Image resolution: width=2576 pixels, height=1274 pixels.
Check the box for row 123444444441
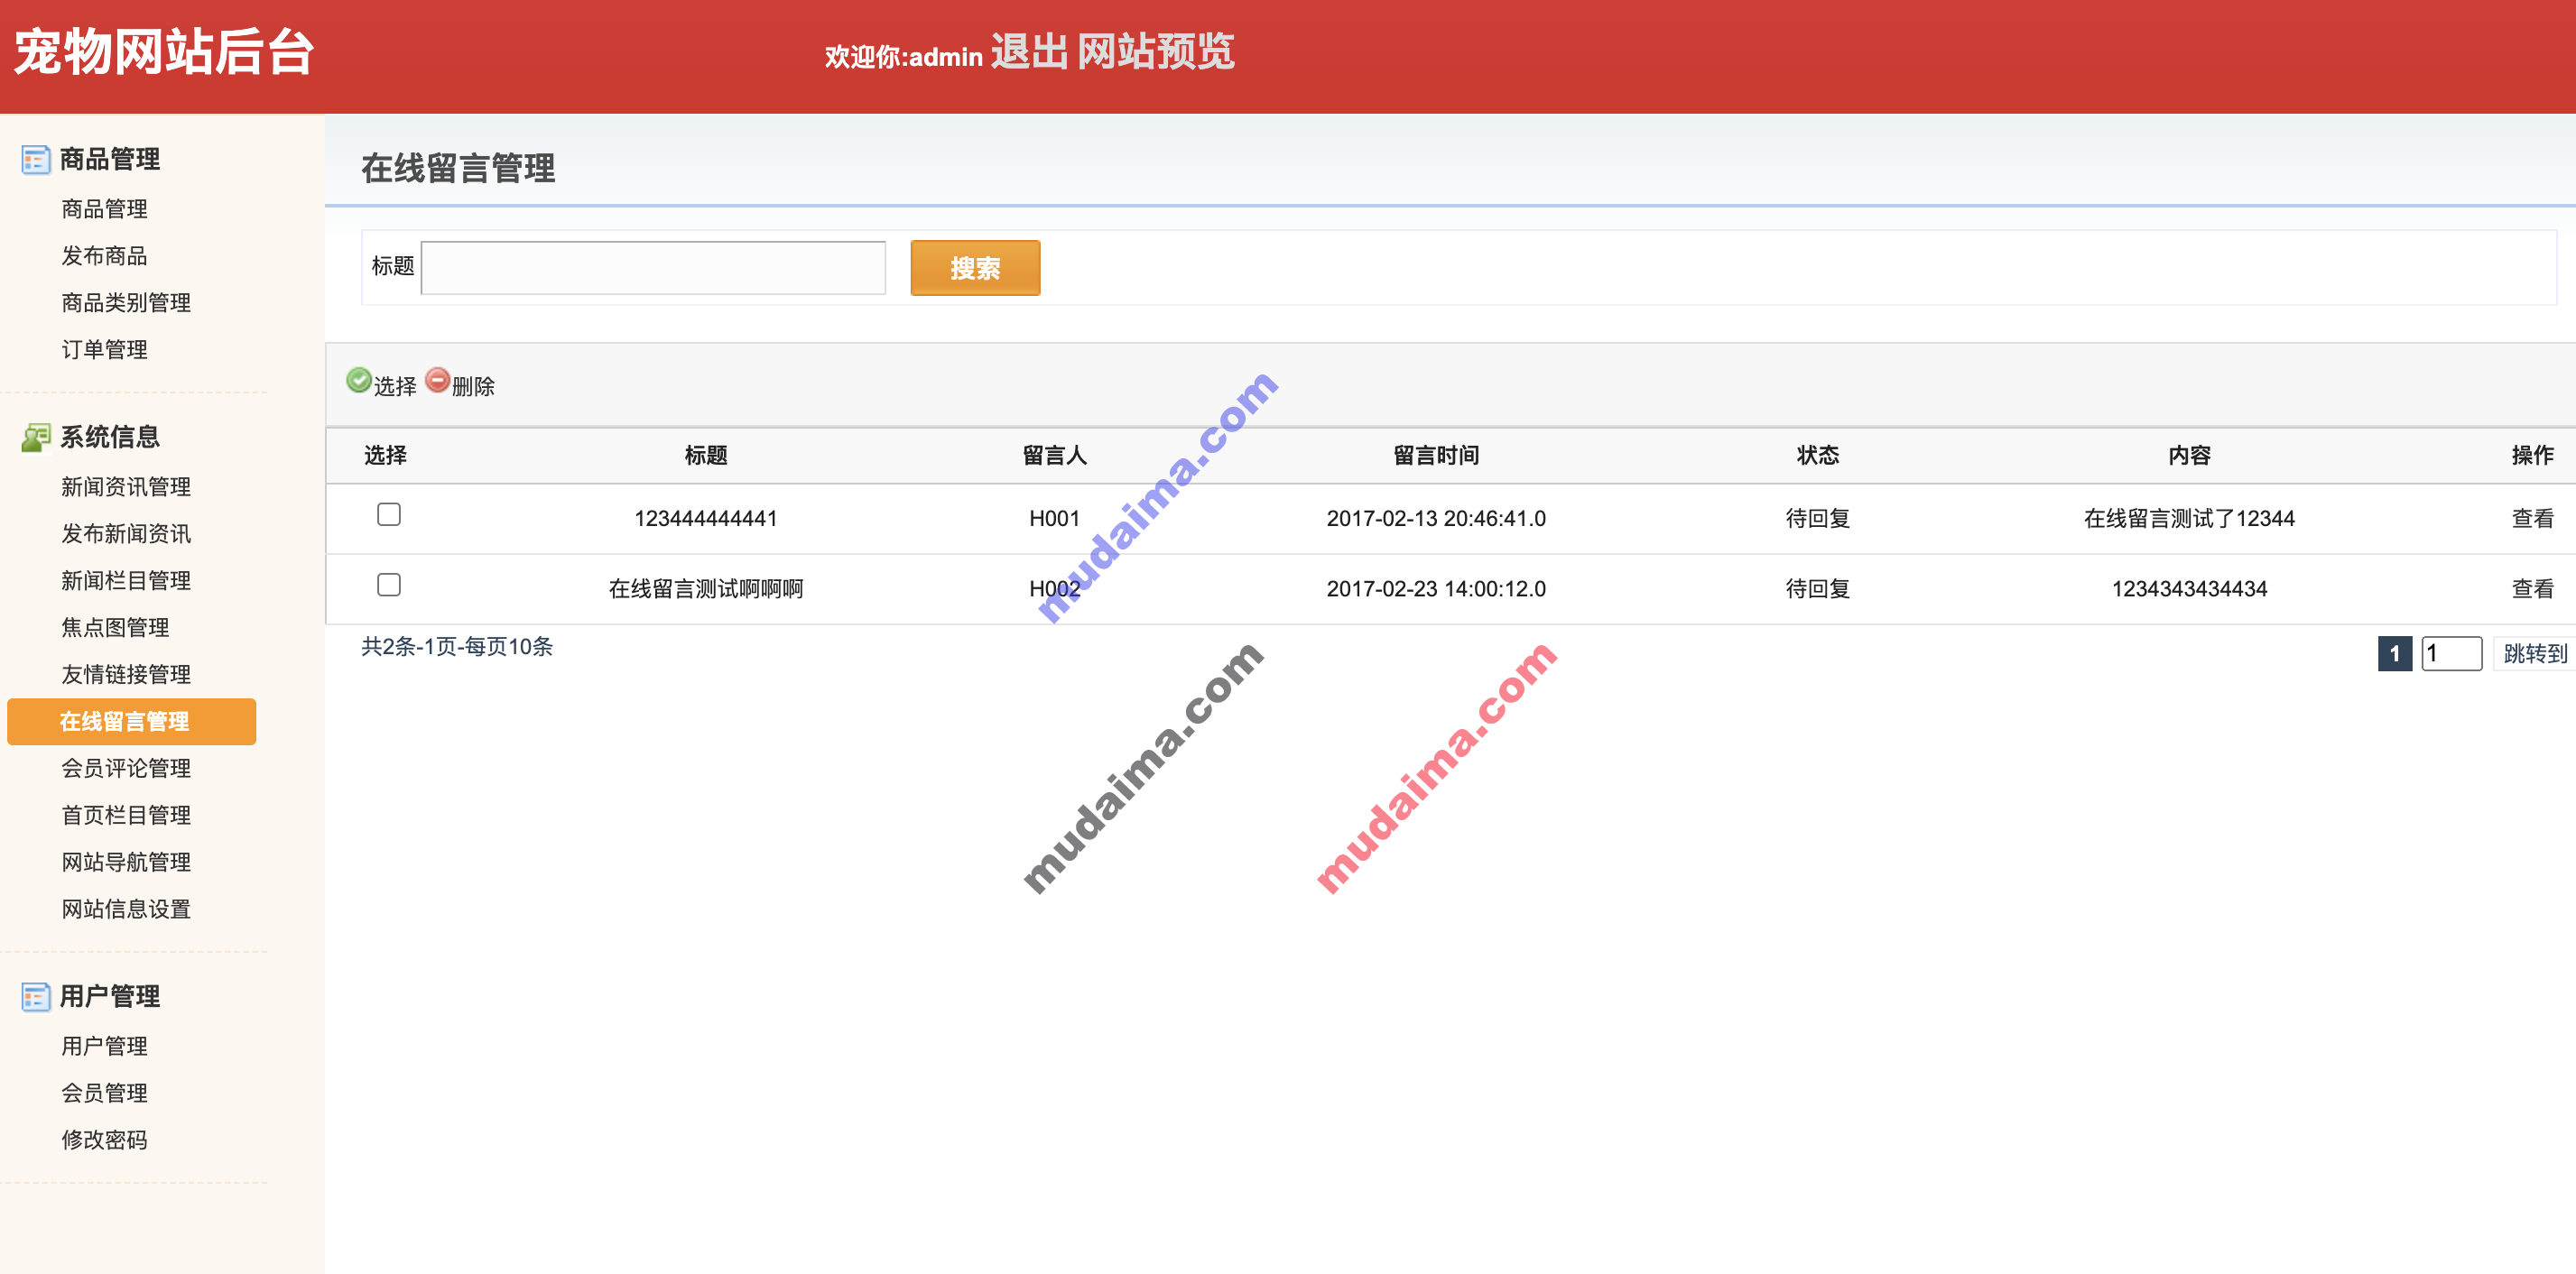(x=389, y=514)
